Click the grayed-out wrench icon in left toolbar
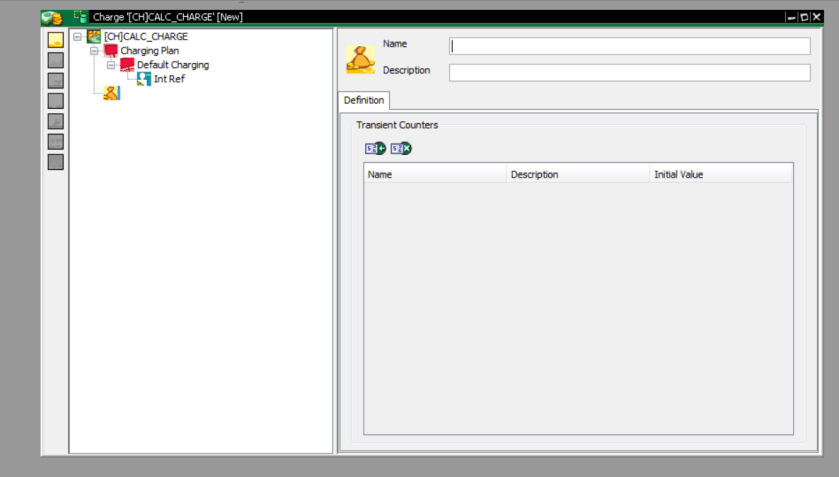This screenshot has height=477, width=839. tap(56, 121)
